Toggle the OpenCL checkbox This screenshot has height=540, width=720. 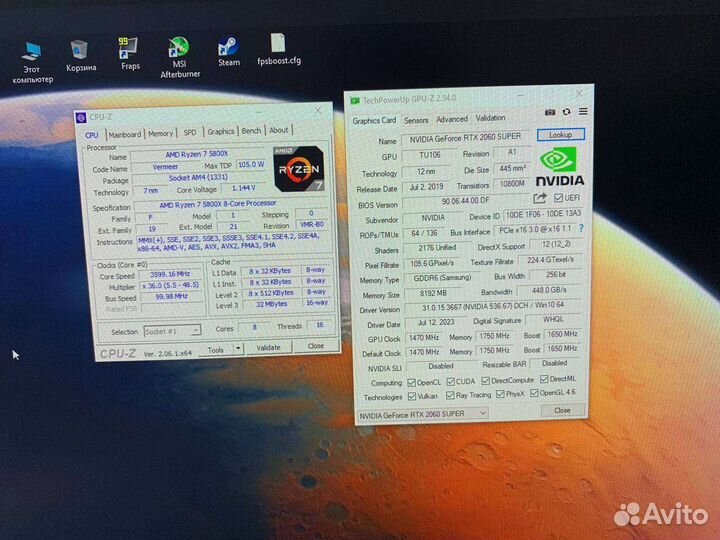410,381
